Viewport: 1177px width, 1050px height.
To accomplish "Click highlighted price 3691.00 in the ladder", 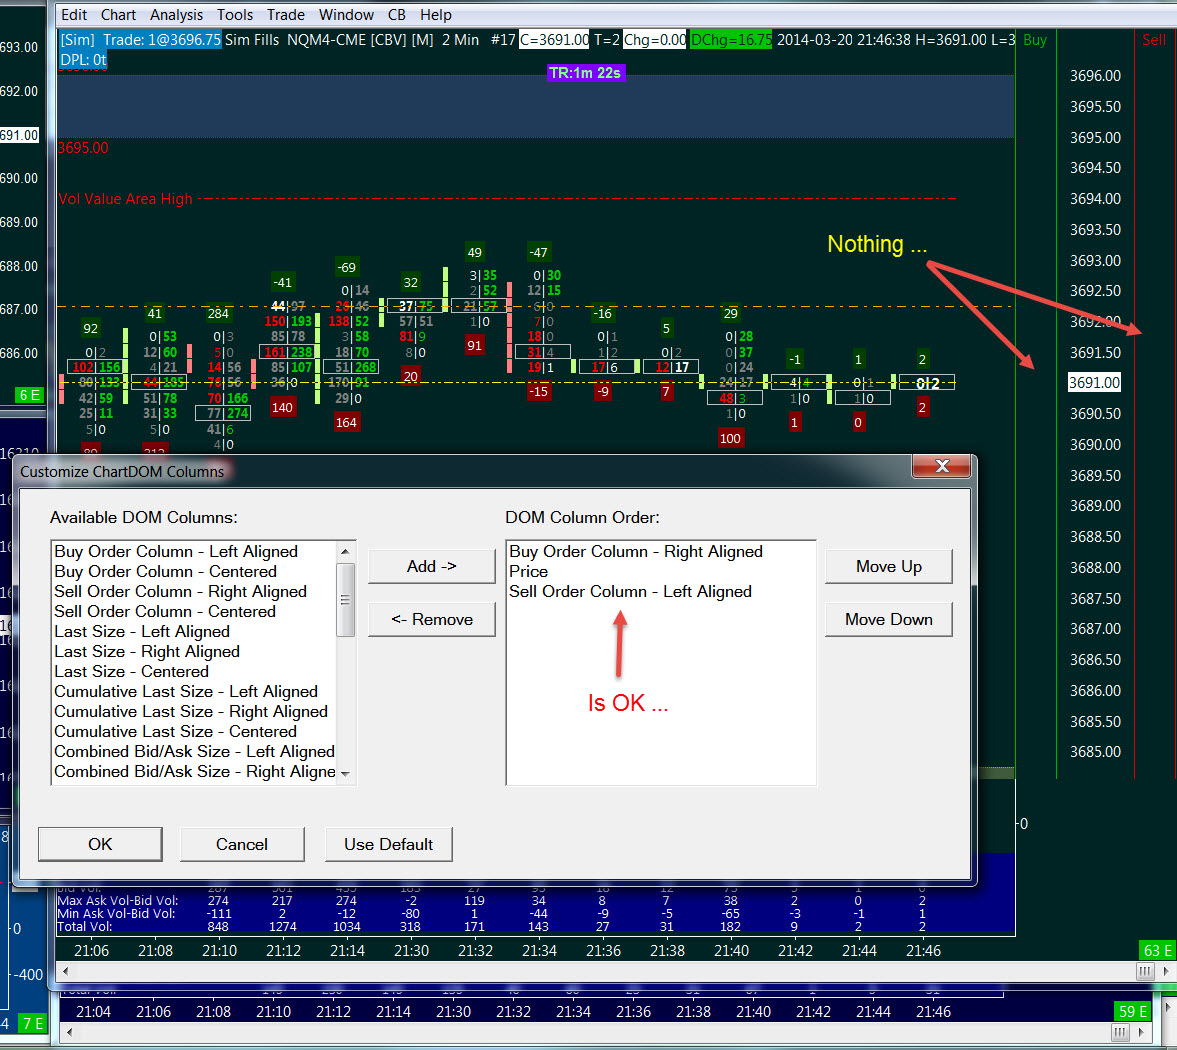I will 1094,383.
